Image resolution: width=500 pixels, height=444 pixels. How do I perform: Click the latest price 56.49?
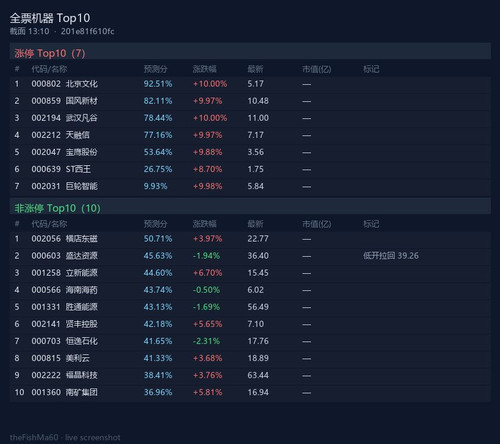(x=258, y=307)
